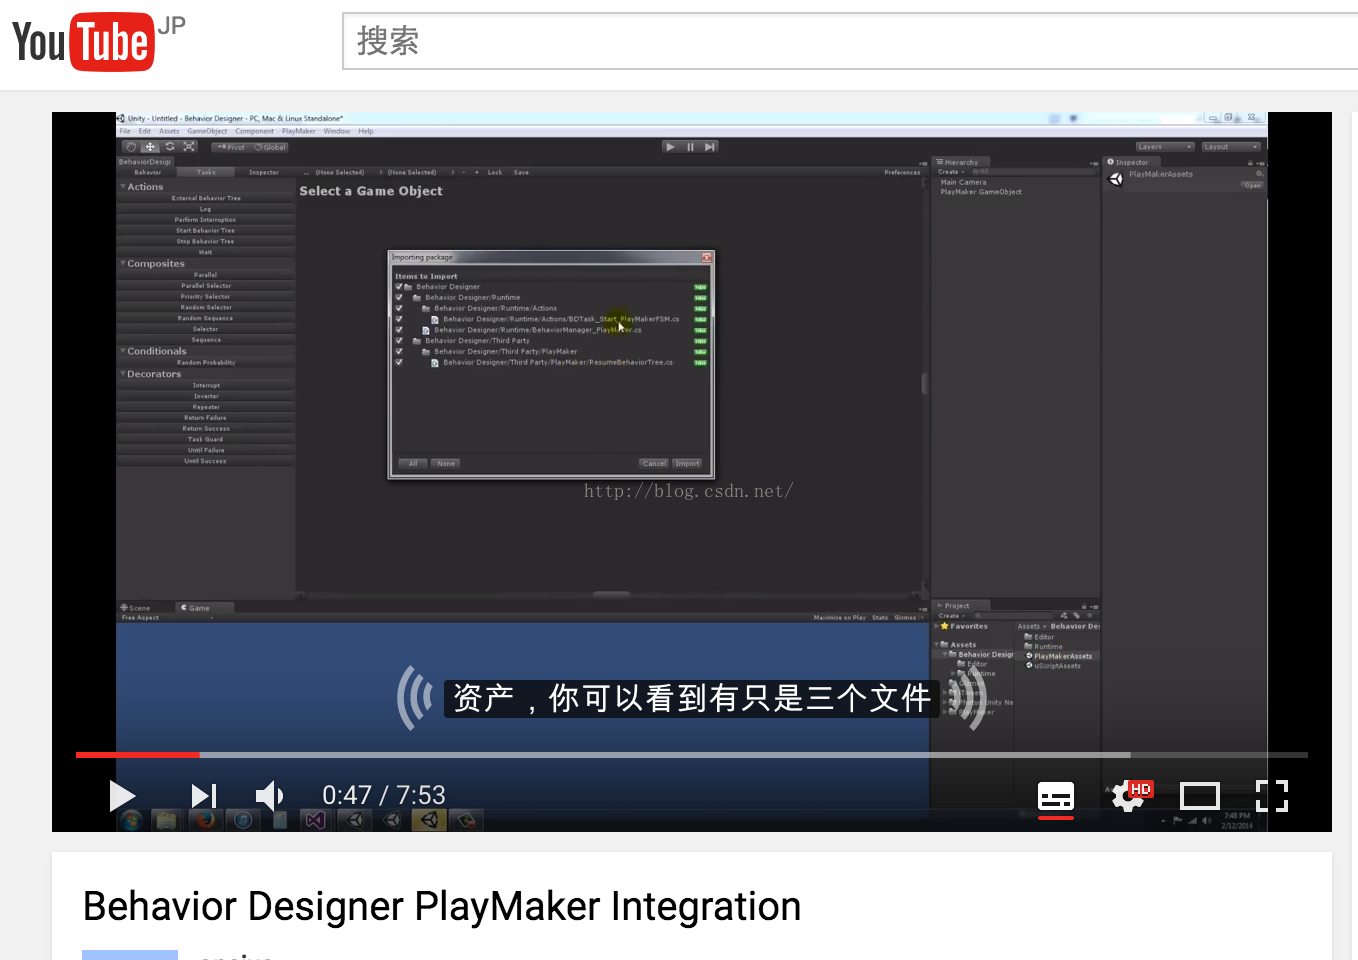Switch to theater mode
This screenshot has width=1358, height=960.
(1200, 796)
